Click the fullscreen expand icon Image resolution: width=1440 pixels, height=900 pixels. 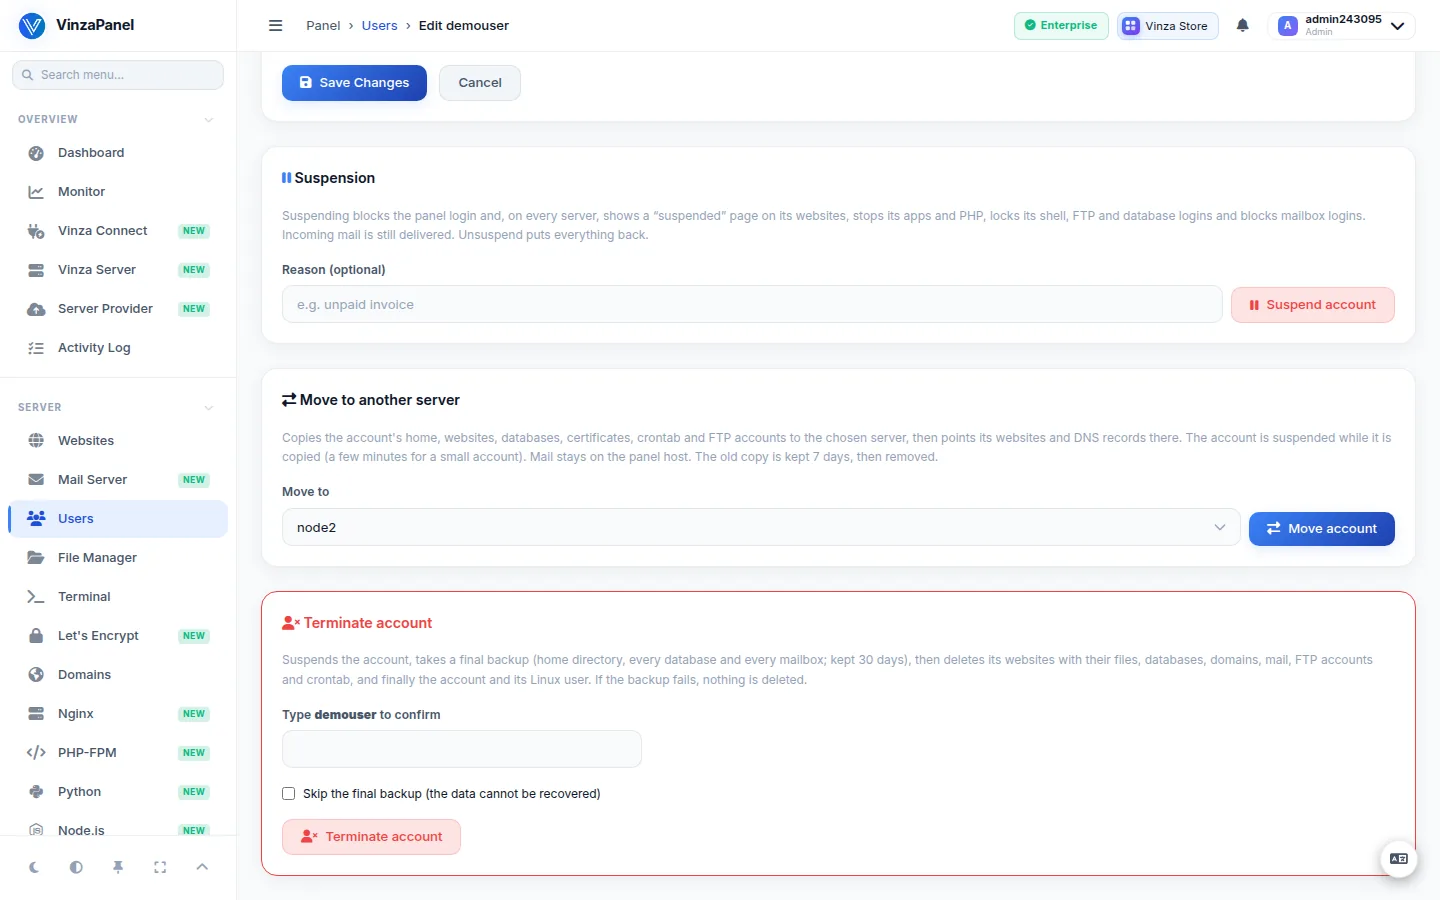[160, 868]
